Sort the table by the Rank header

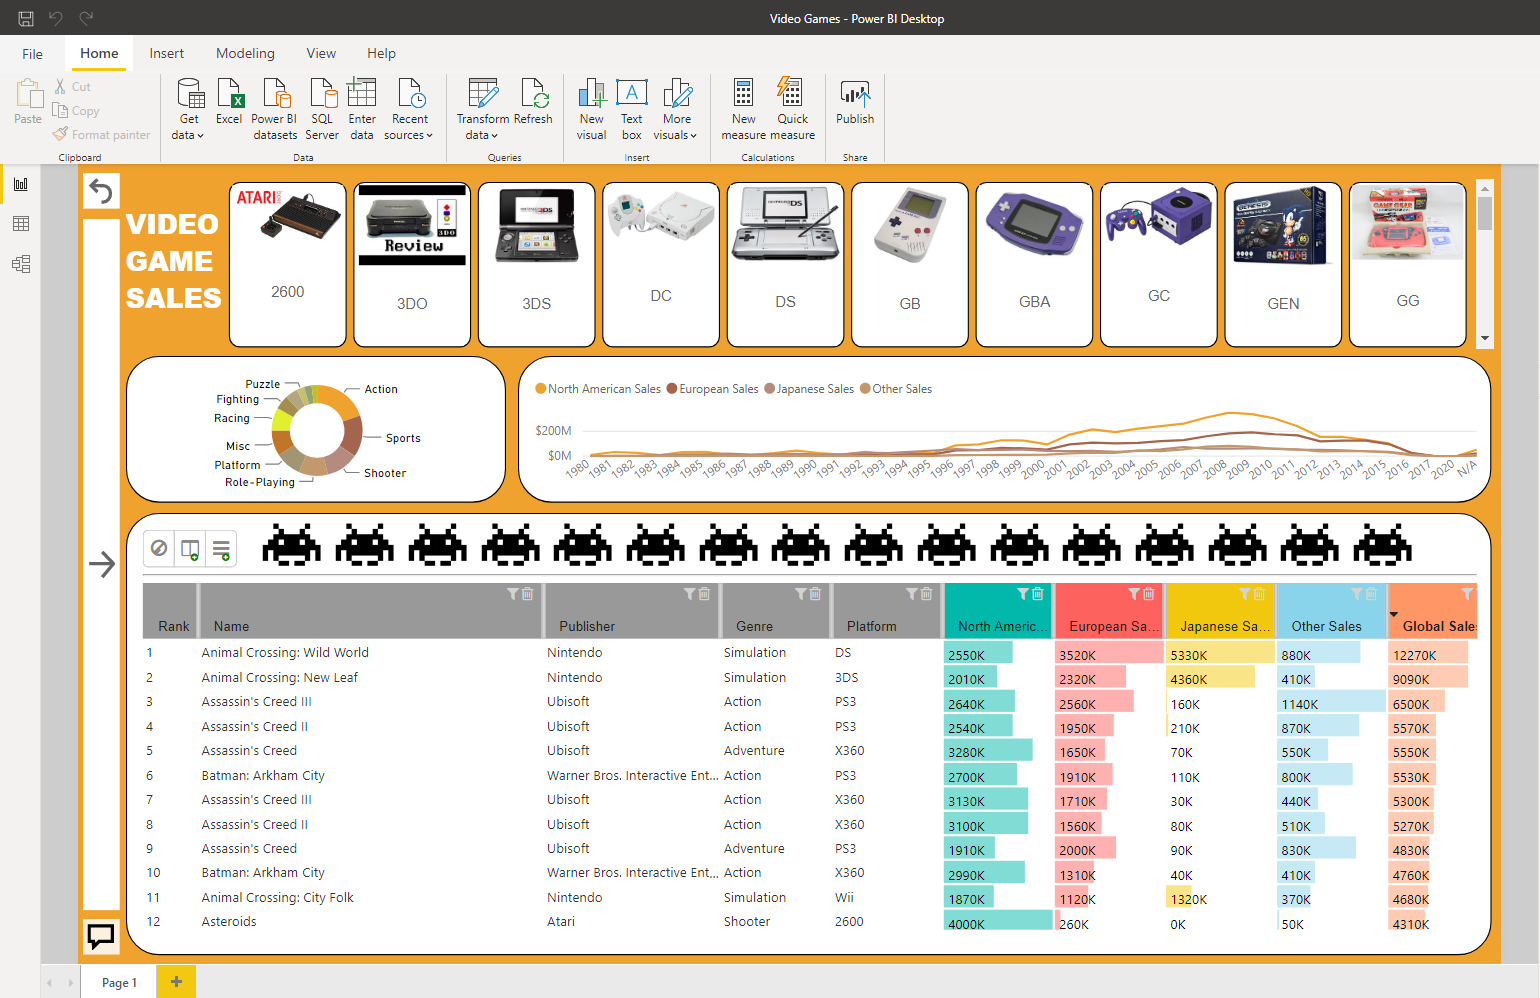173,626
